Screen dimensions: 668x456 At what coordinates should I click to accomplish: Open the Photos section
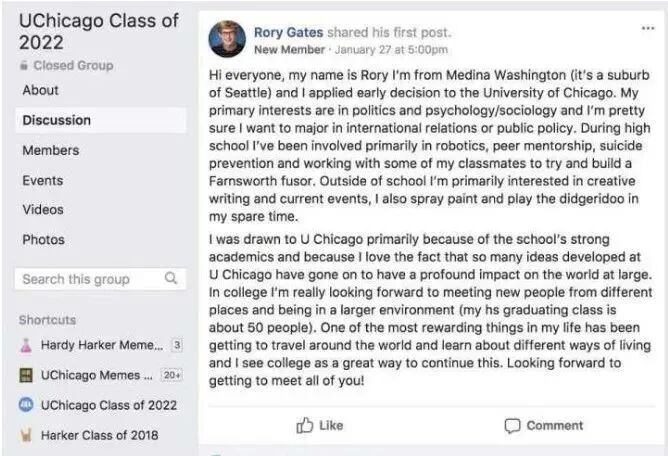click(43, 241)
